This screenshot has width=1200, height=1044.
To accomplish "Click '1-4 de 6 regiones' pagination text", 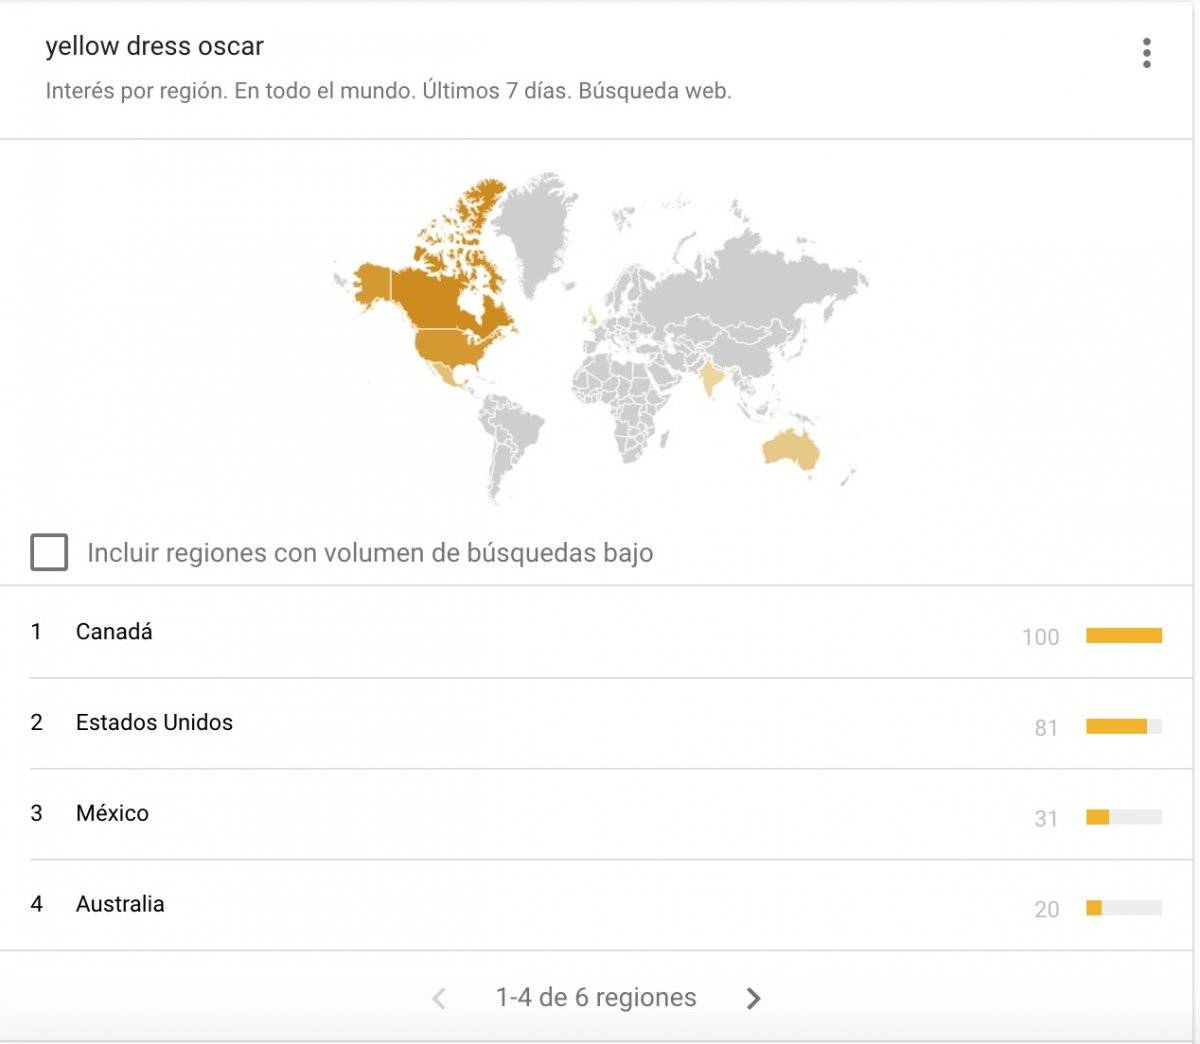I will [x=596, y=998].
